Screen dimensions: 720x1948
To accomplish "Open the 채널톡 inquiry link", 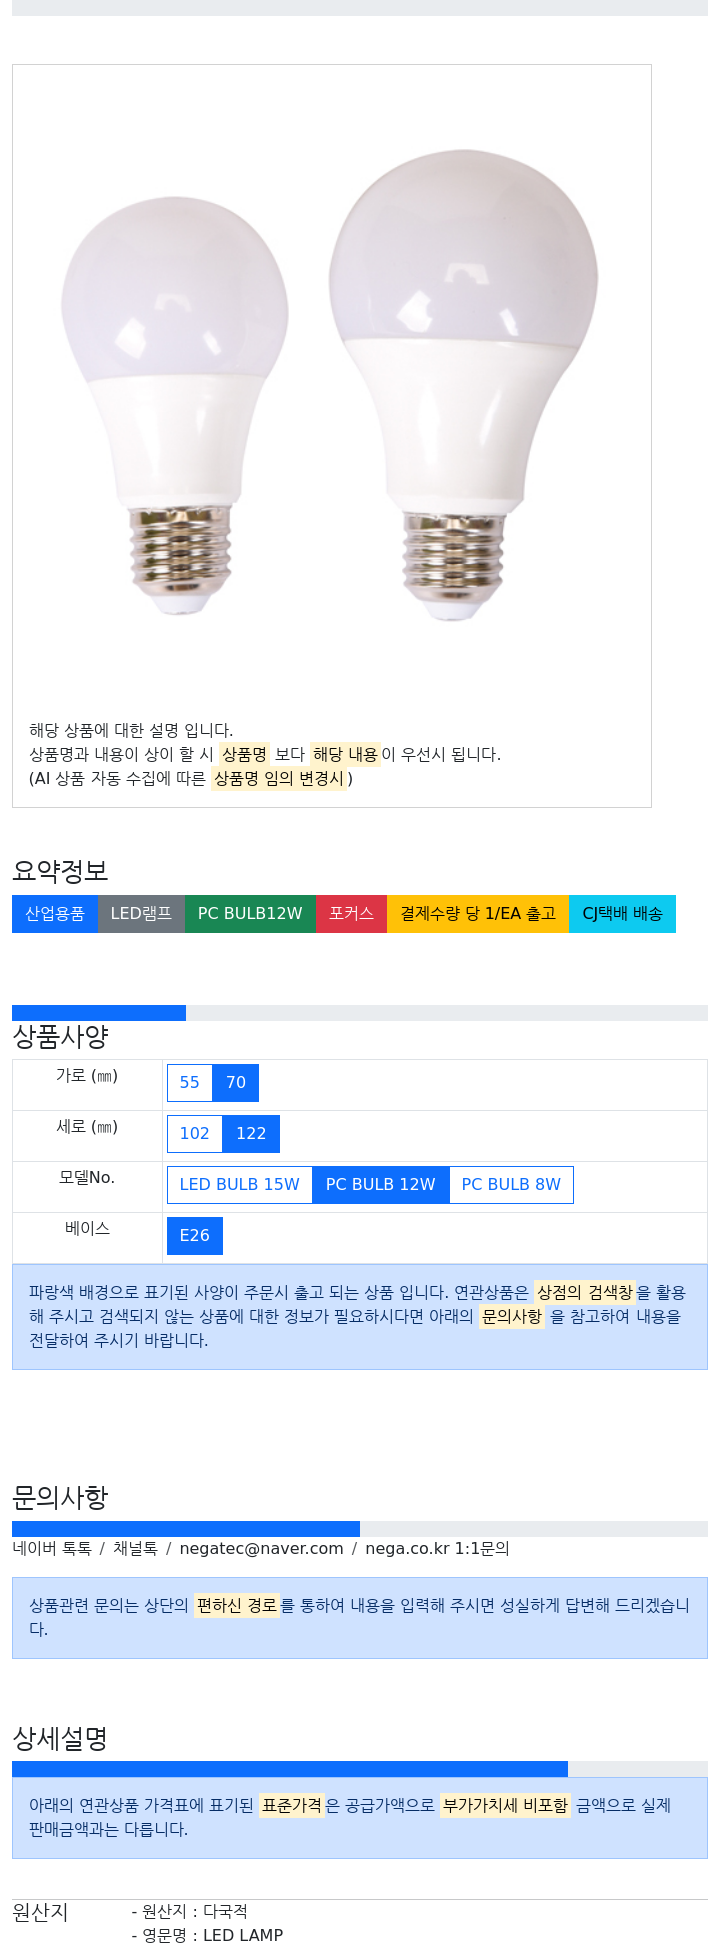I will [x=135, y=1549].
